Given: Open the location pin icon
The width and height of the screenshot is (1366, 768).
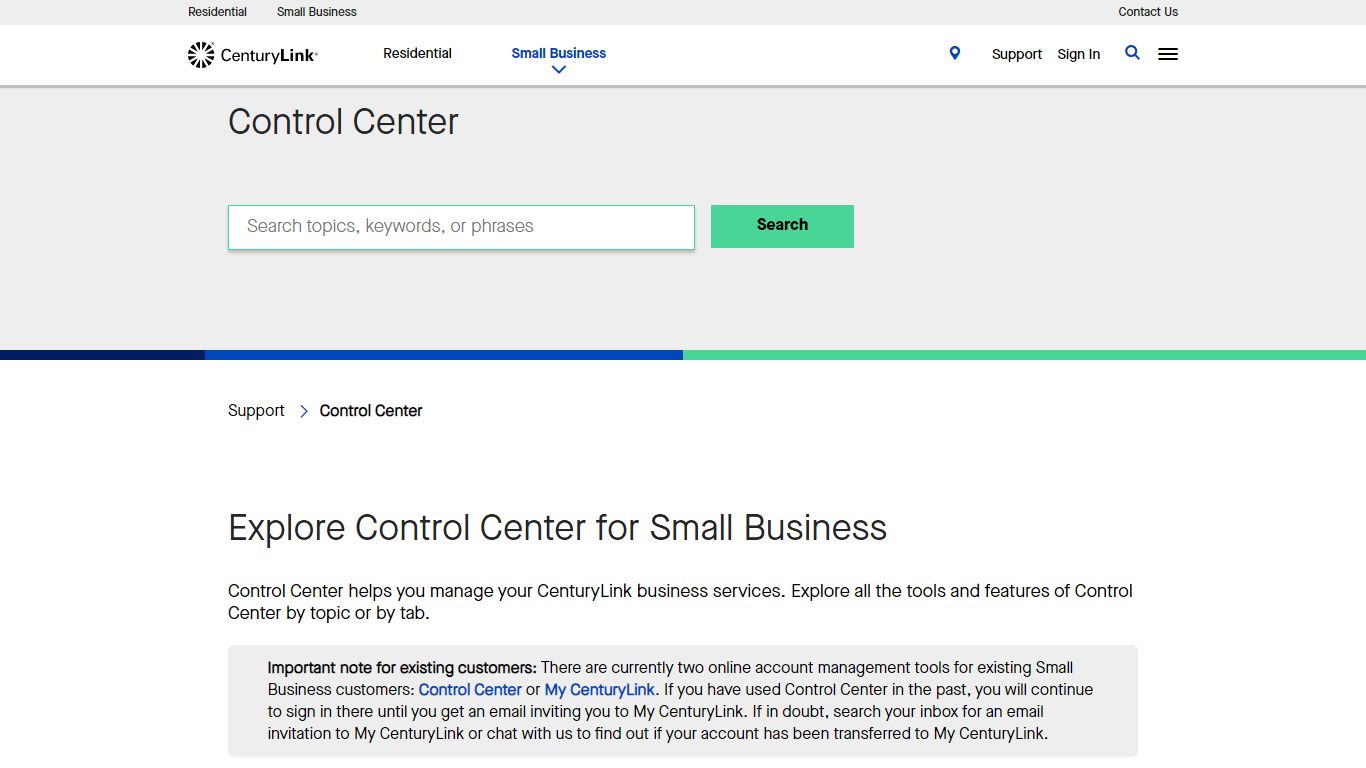Looking at the screenshot, I should [x=955, y=53].
